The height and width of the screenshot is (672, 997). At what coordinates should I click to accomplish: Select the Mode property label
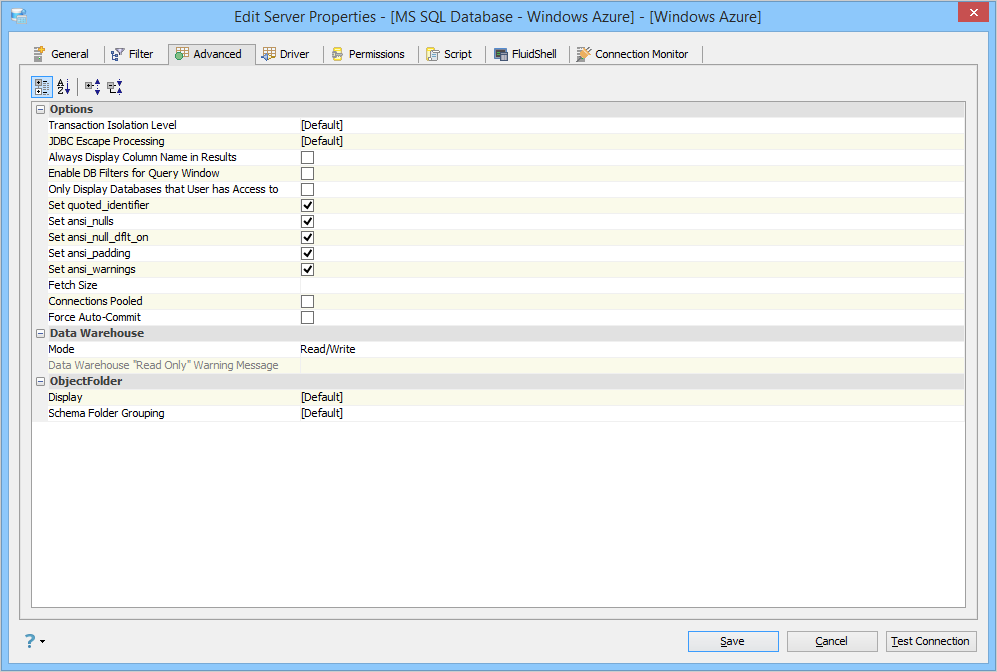click(61, 349)
